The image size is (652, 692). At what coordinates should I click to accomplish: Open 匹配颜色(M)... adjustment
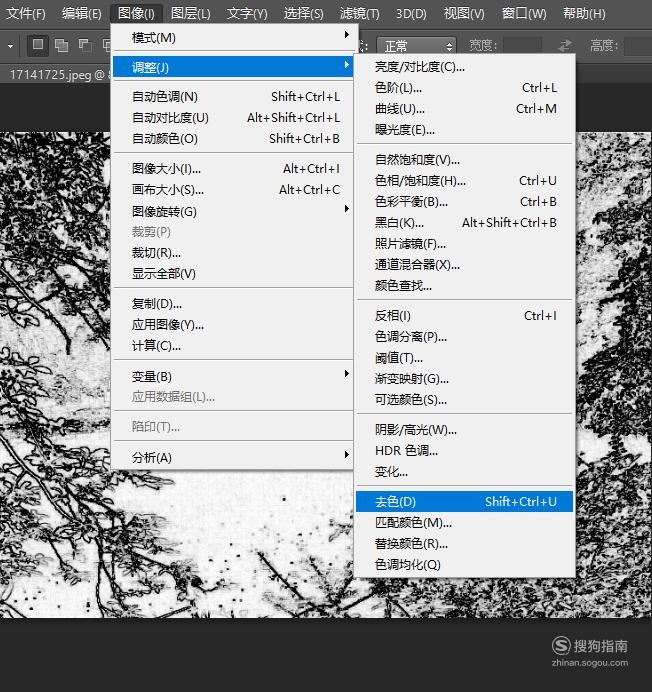pyautogui.click(x=464, y=523)
